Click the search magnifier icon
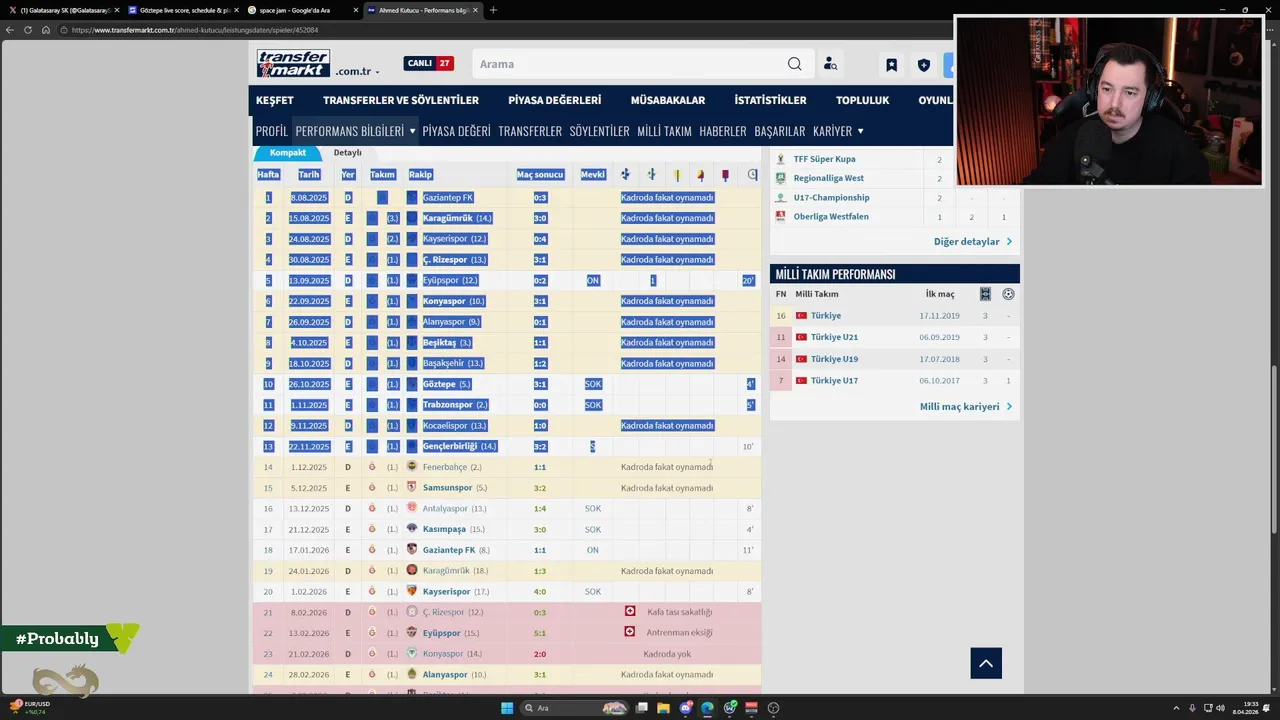1280x720 pixels. pyautogui.click(x=794, y=64)
